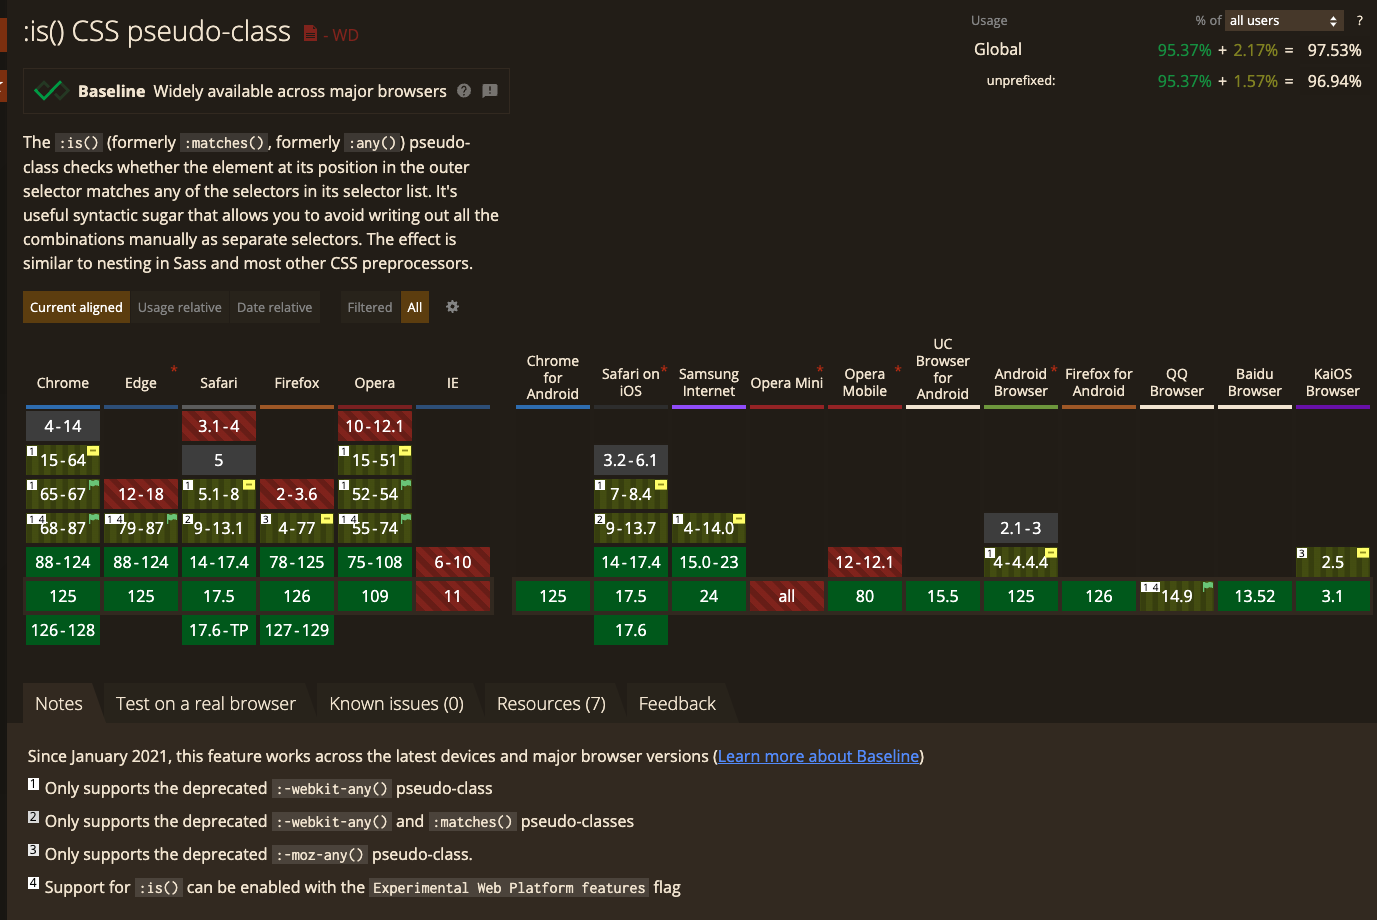Select Baidu Browser 13.52 cell
1377x920 pixels.
(x=1255, y=596)
